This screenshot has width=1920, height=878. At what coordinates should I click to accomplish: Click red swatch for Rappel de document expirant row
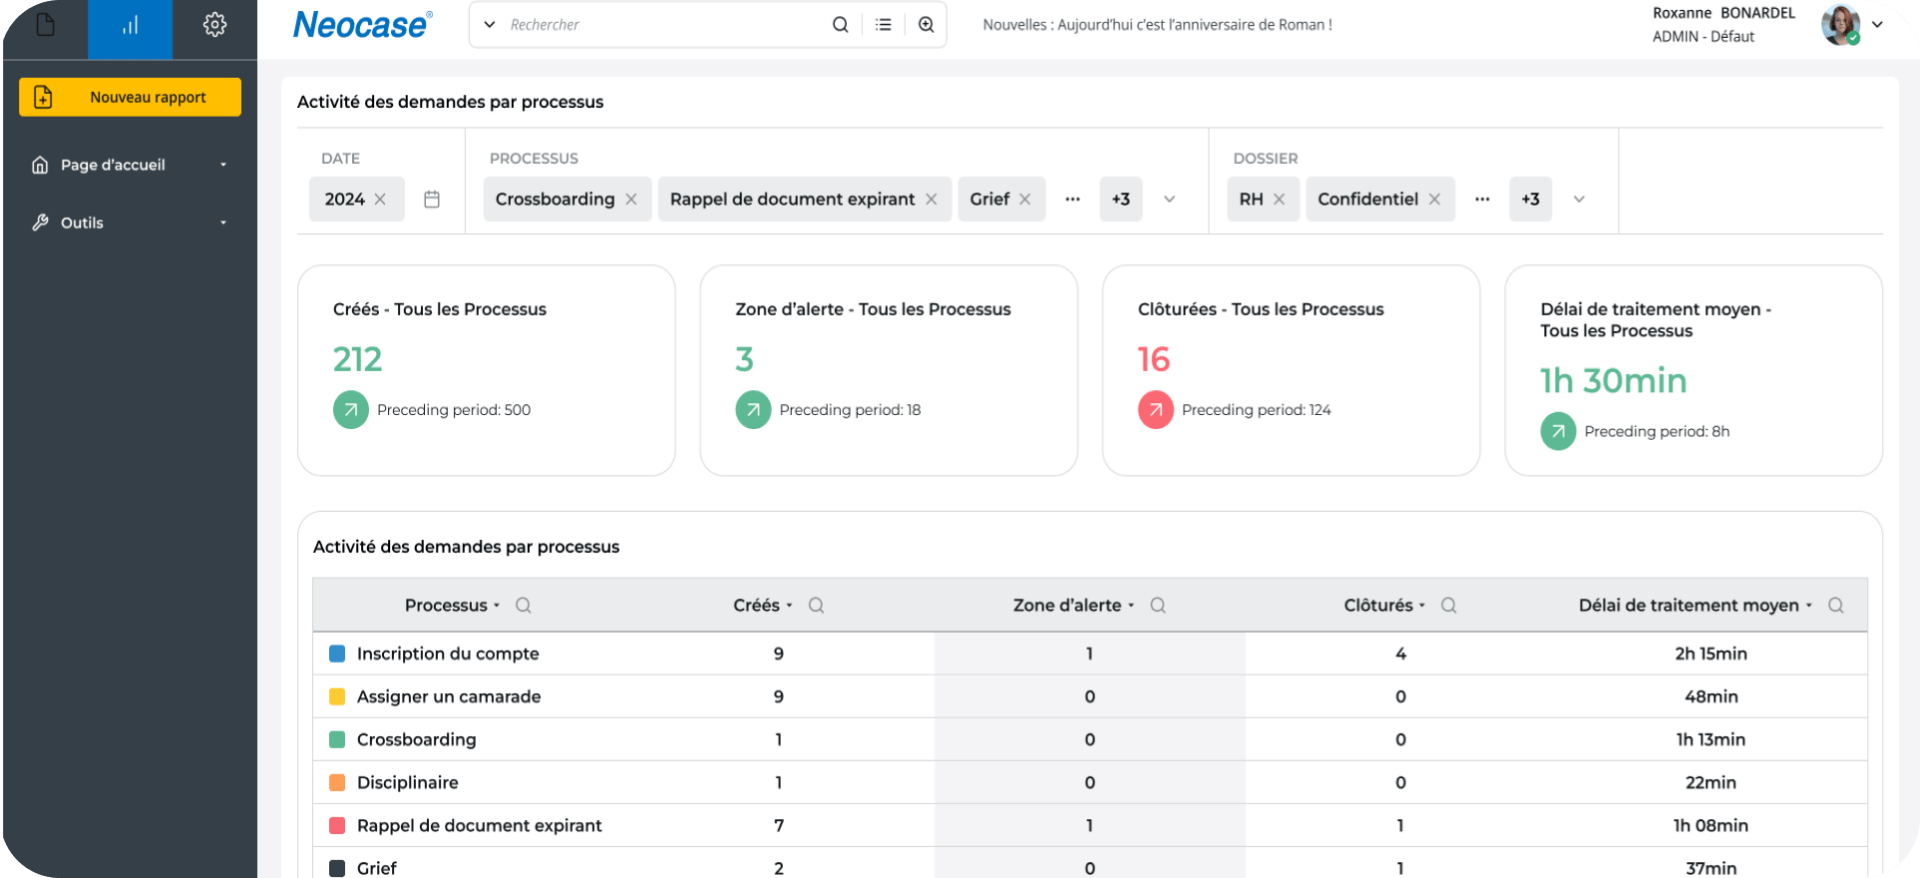pyautogui.click(x=337, y=826)
